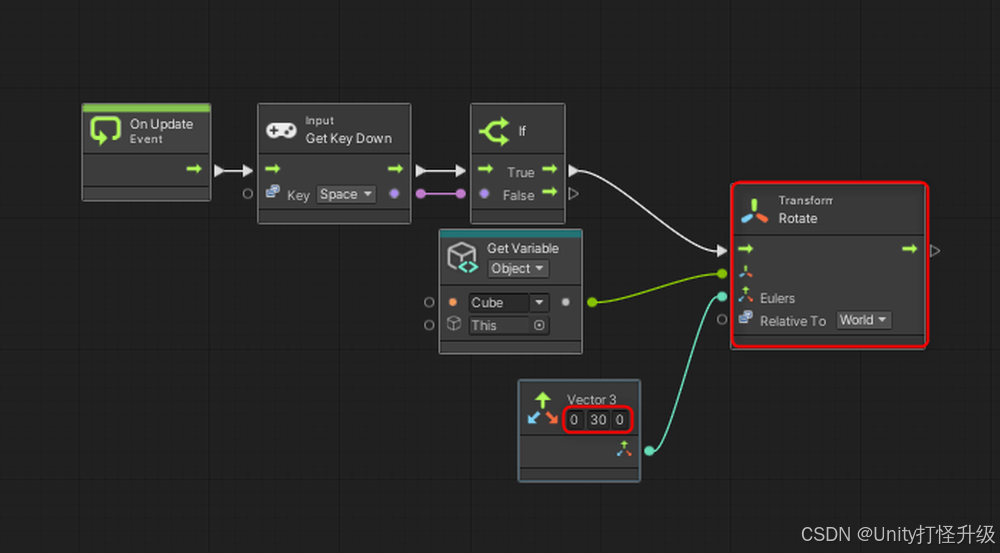Click the This input circle port

pos(429,325)
